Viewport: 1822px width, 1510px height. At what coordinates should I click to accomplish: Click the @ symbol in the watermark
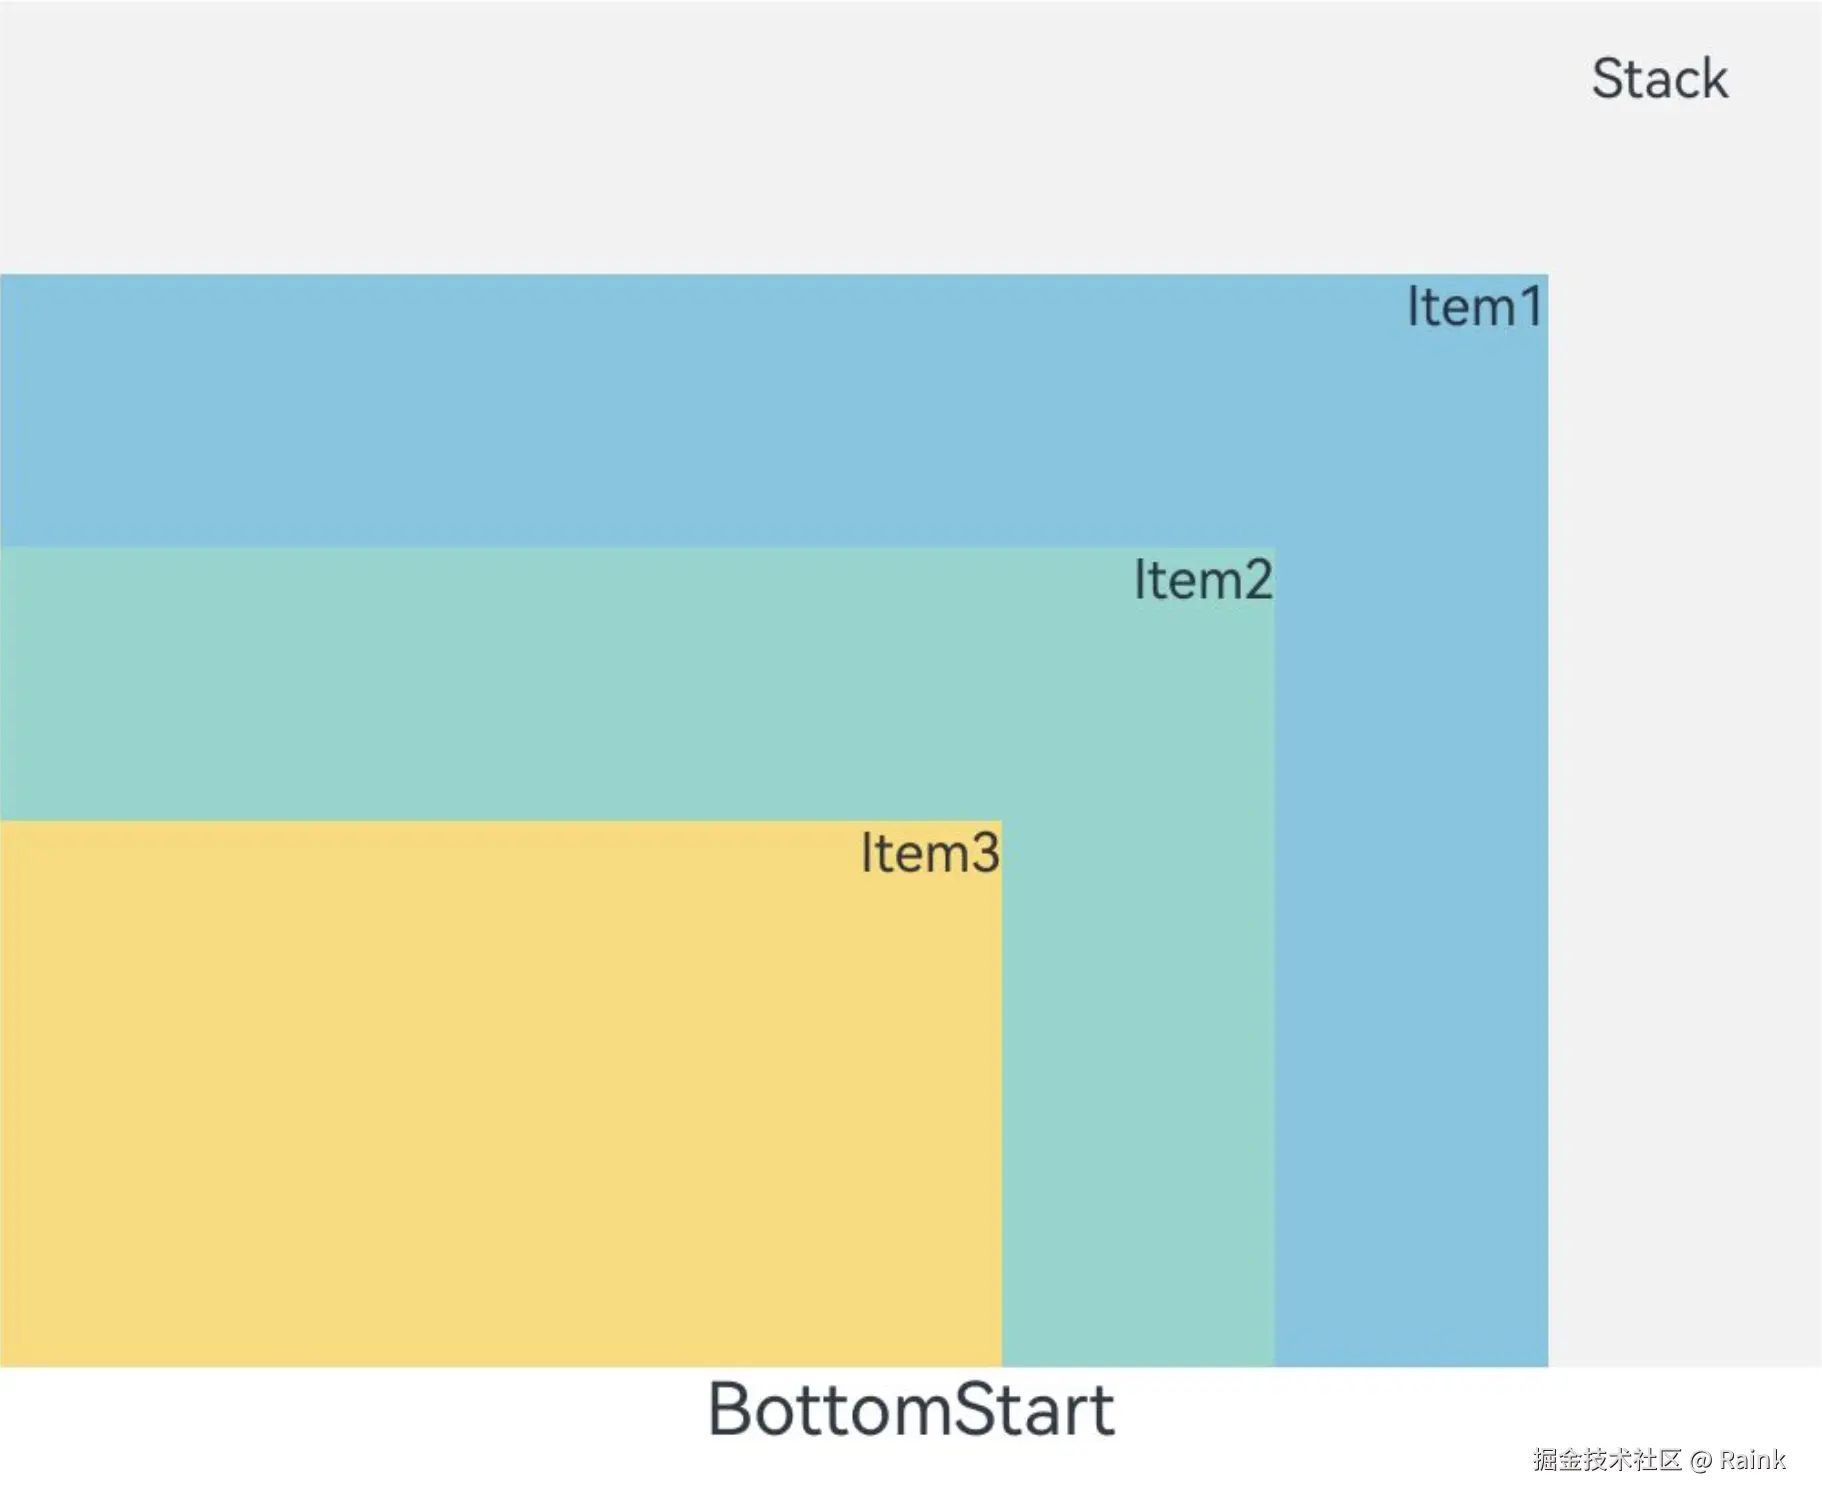1701,1461
